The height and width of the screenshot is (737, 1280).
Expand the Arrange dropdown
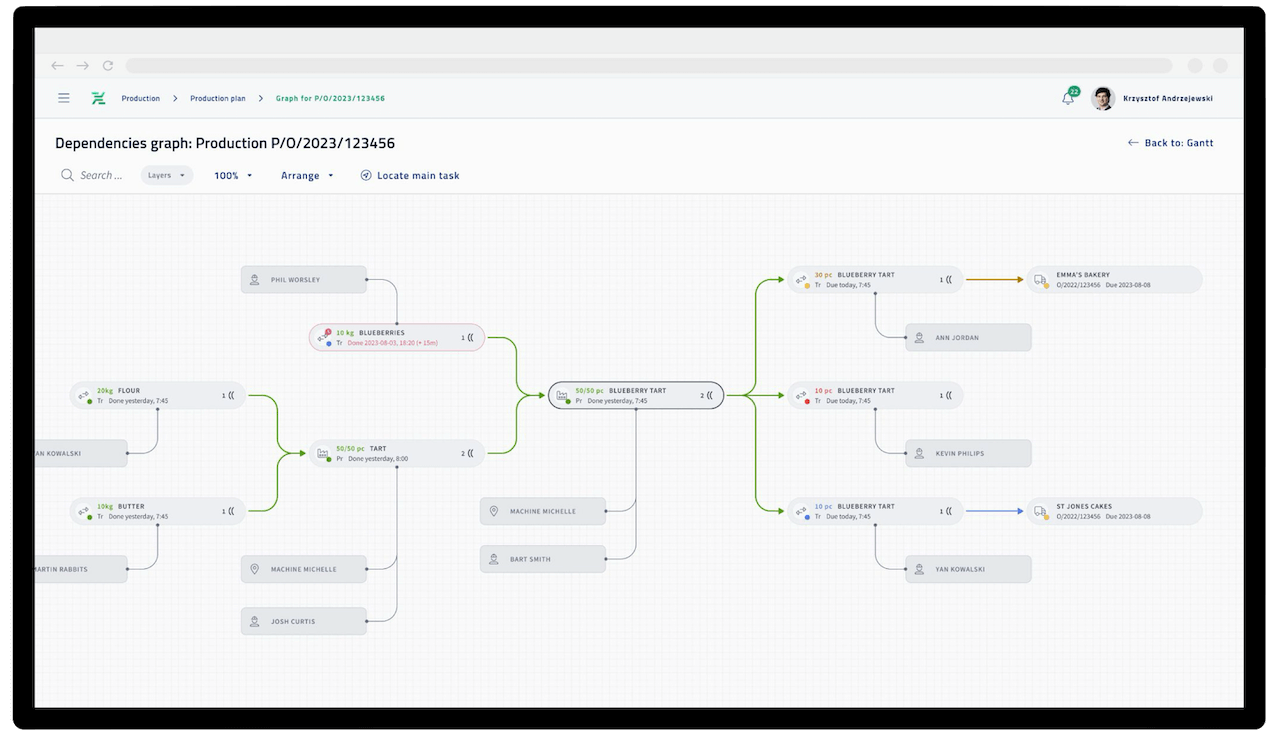(x=305, y=175)
